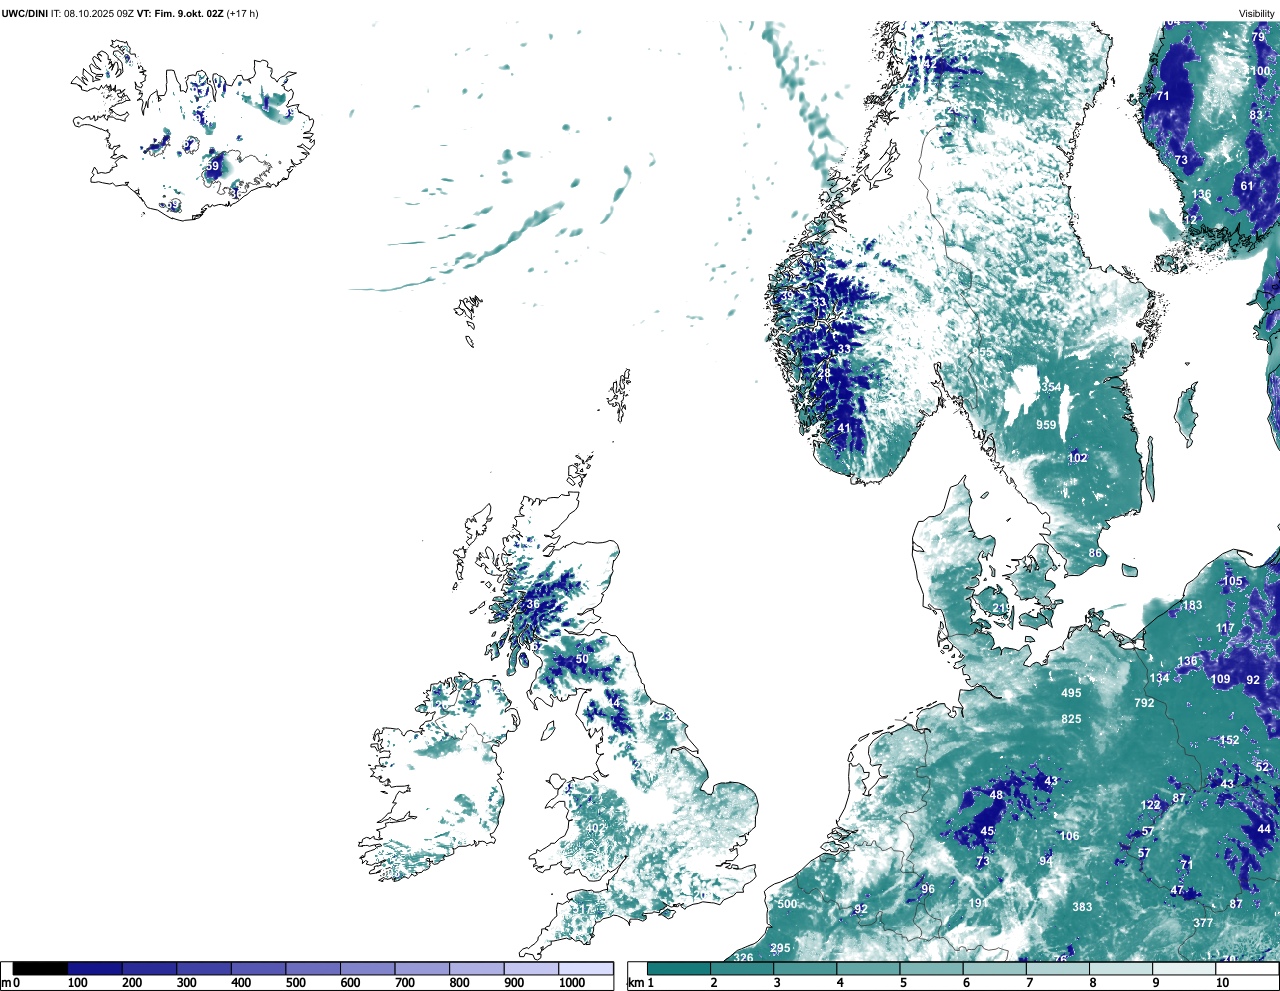The height and width of the screenshot is (991, 1280).
Task: Click the 9–10 km legend swatch
Action: (x=1183, y=968)
